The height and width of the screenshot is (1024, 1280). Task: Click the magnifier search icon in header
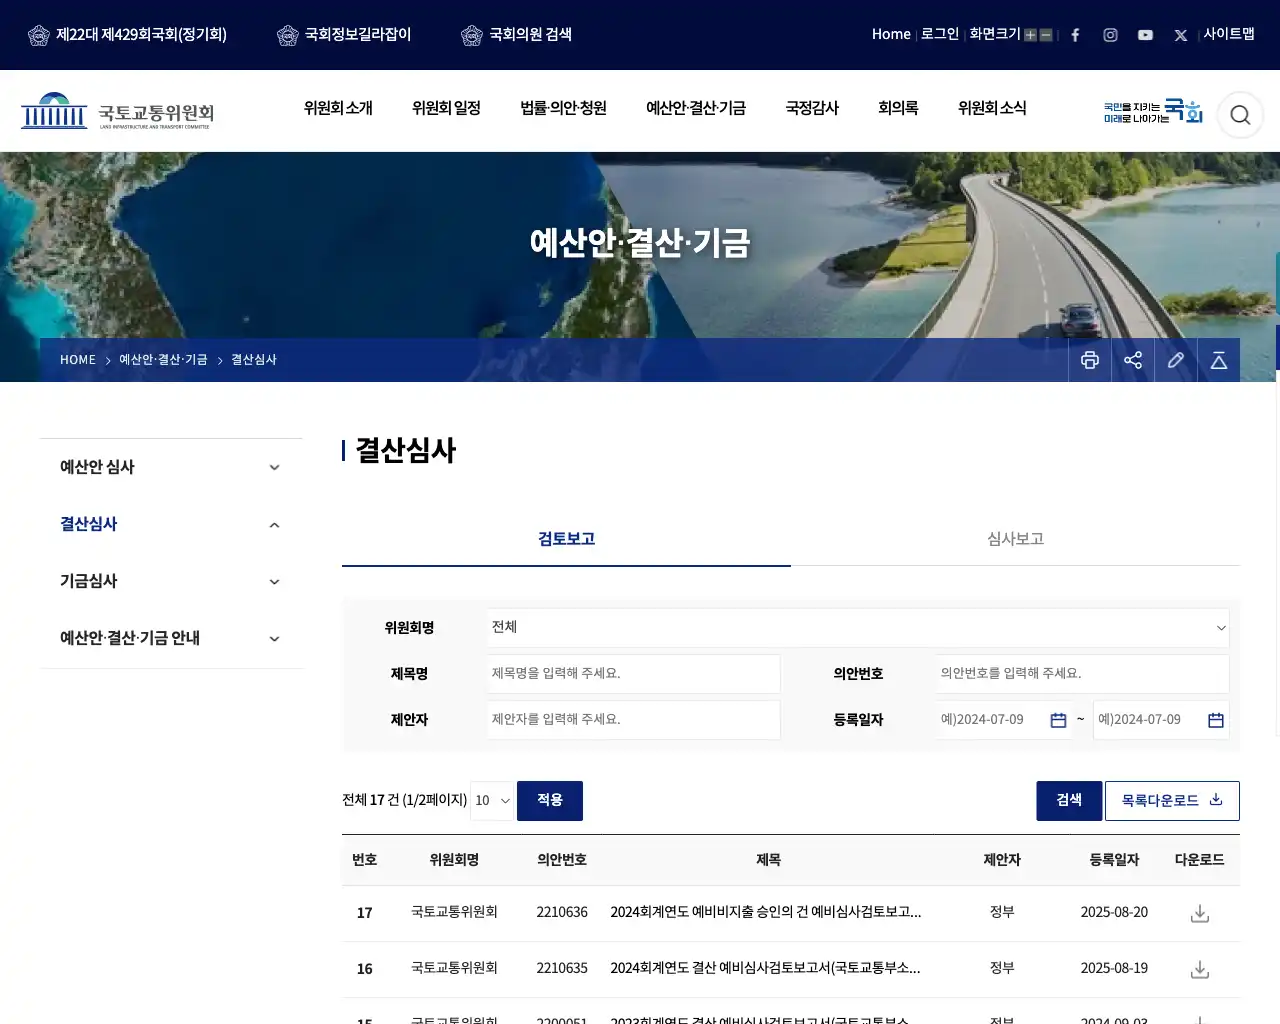coord(1240,115)
